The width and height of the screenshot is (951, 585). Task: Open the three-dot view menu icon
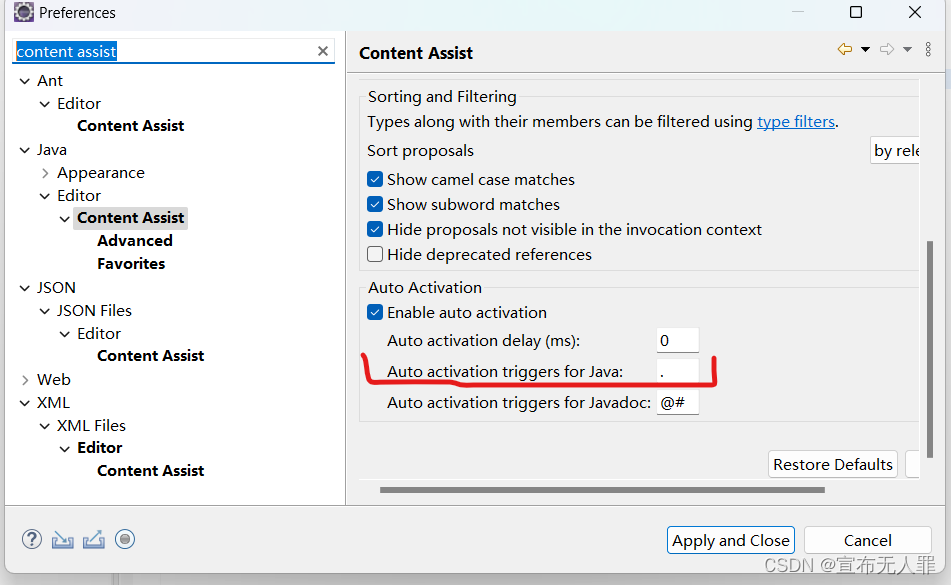coord(928,49)
